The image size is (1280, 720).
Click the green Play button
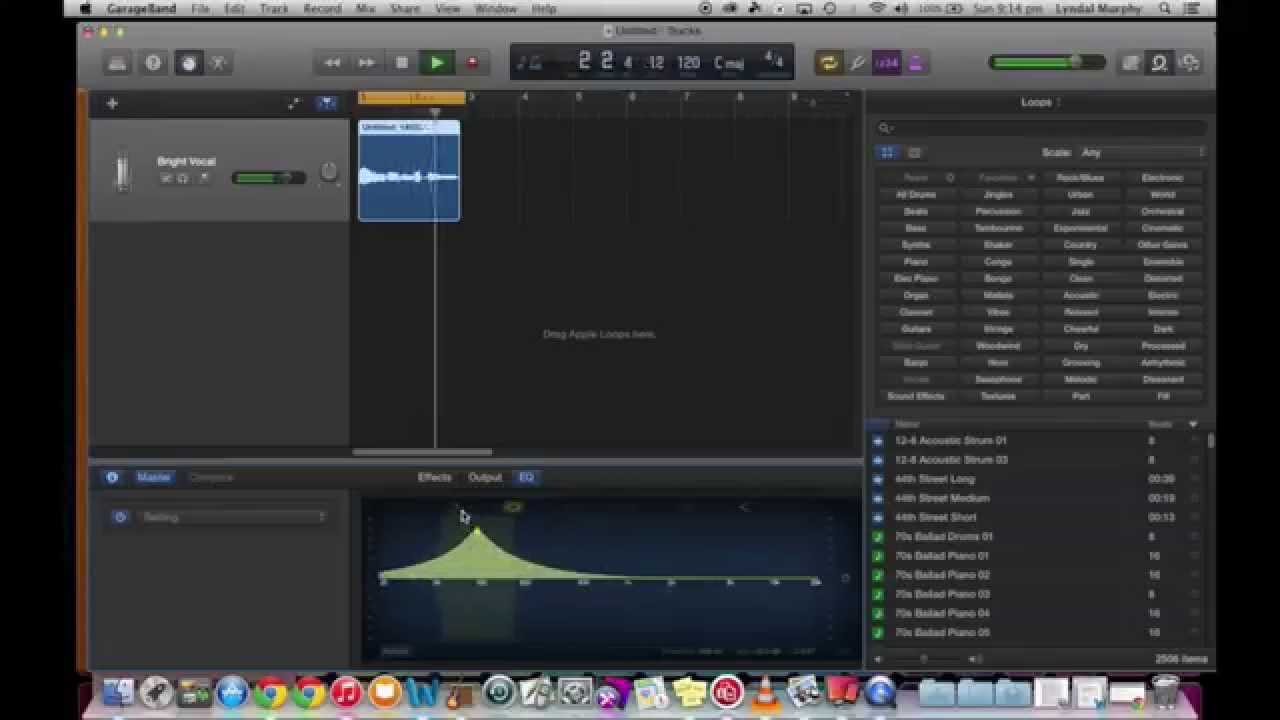[x=437, y=63]
